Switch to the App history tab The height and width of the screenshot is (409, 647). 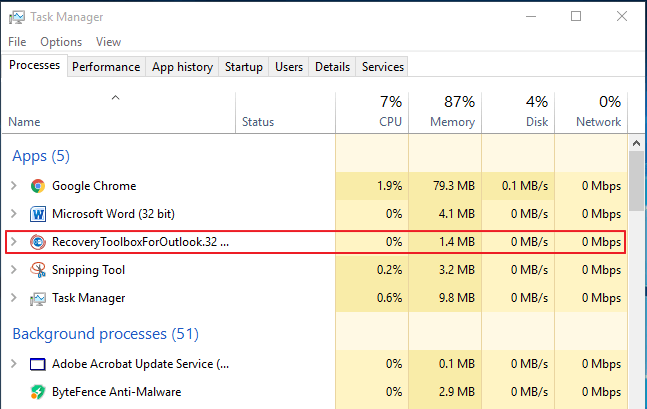pos(182,67)
